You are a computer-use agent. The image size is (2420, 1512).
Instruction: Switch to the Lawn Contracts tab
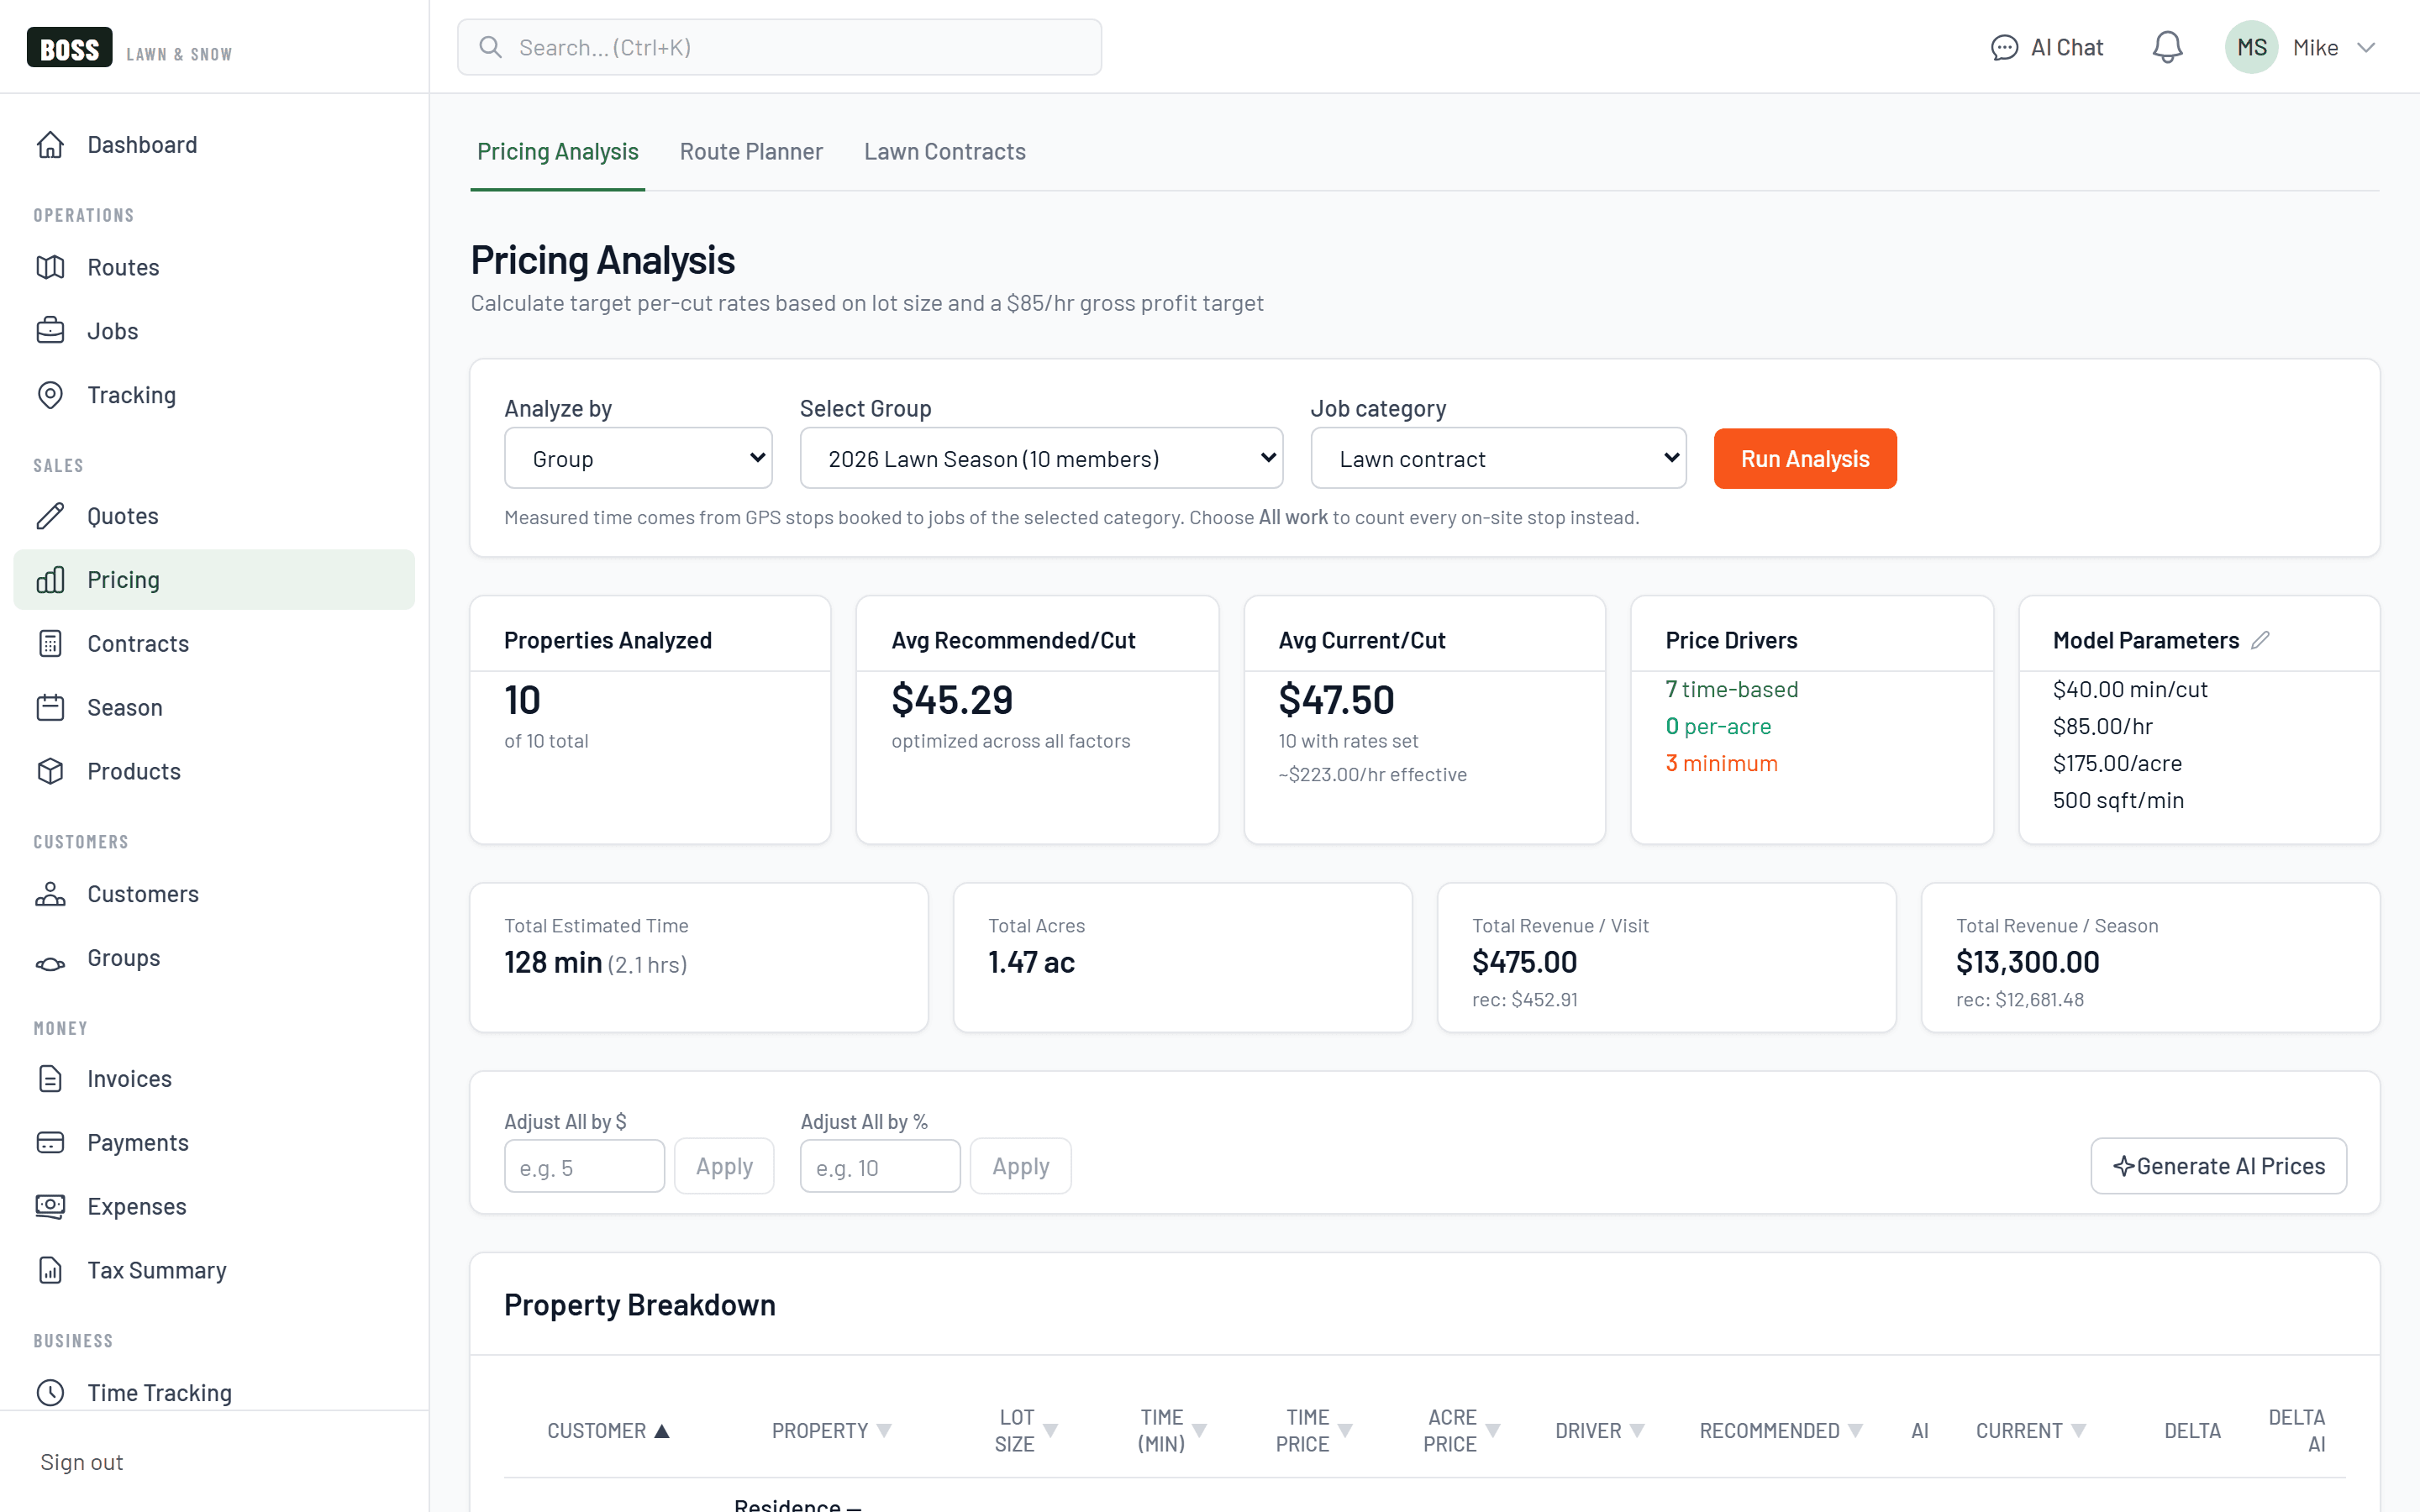[x=944, y=152]
